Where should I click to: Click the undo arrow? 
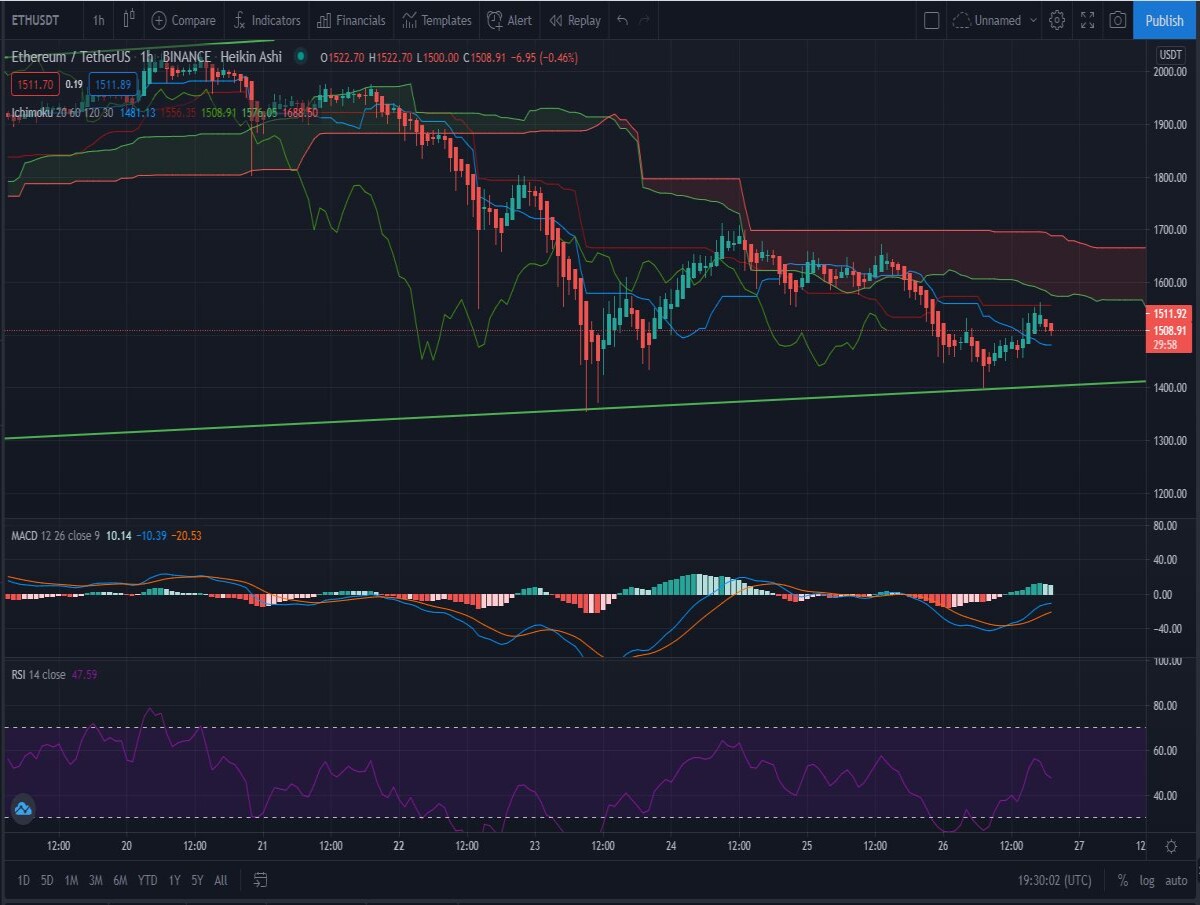[622, 20]
